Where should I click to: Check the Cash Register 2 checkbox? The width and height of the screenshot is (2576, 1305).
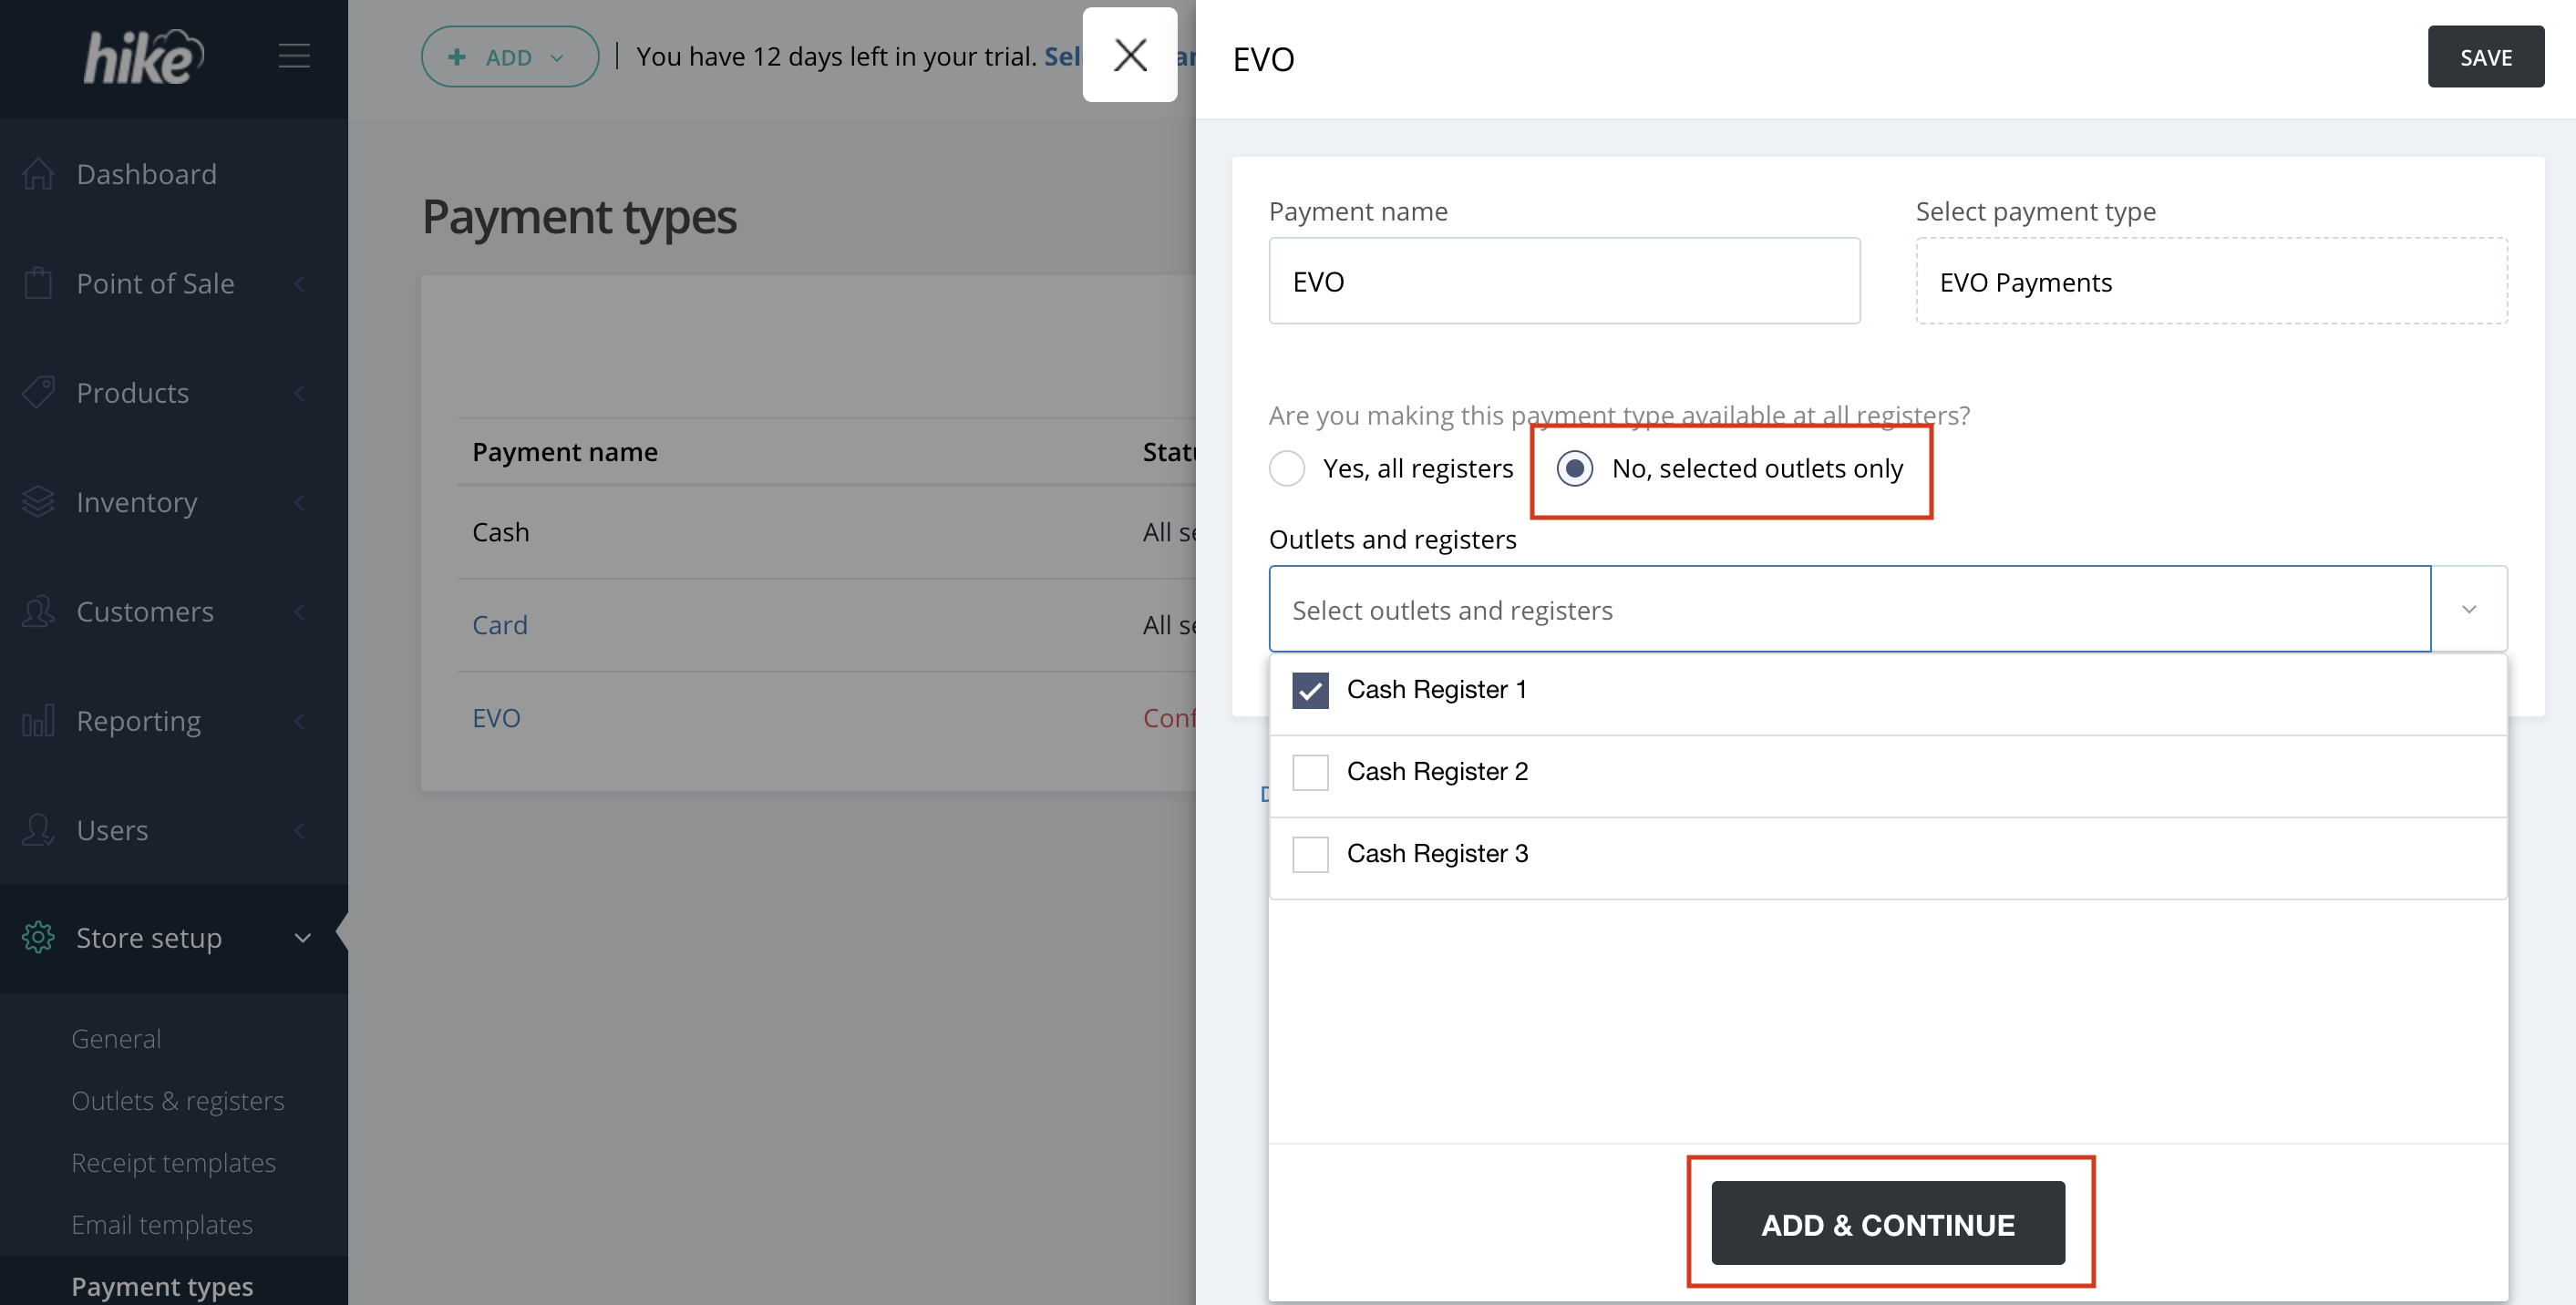tap(1310, 772)
